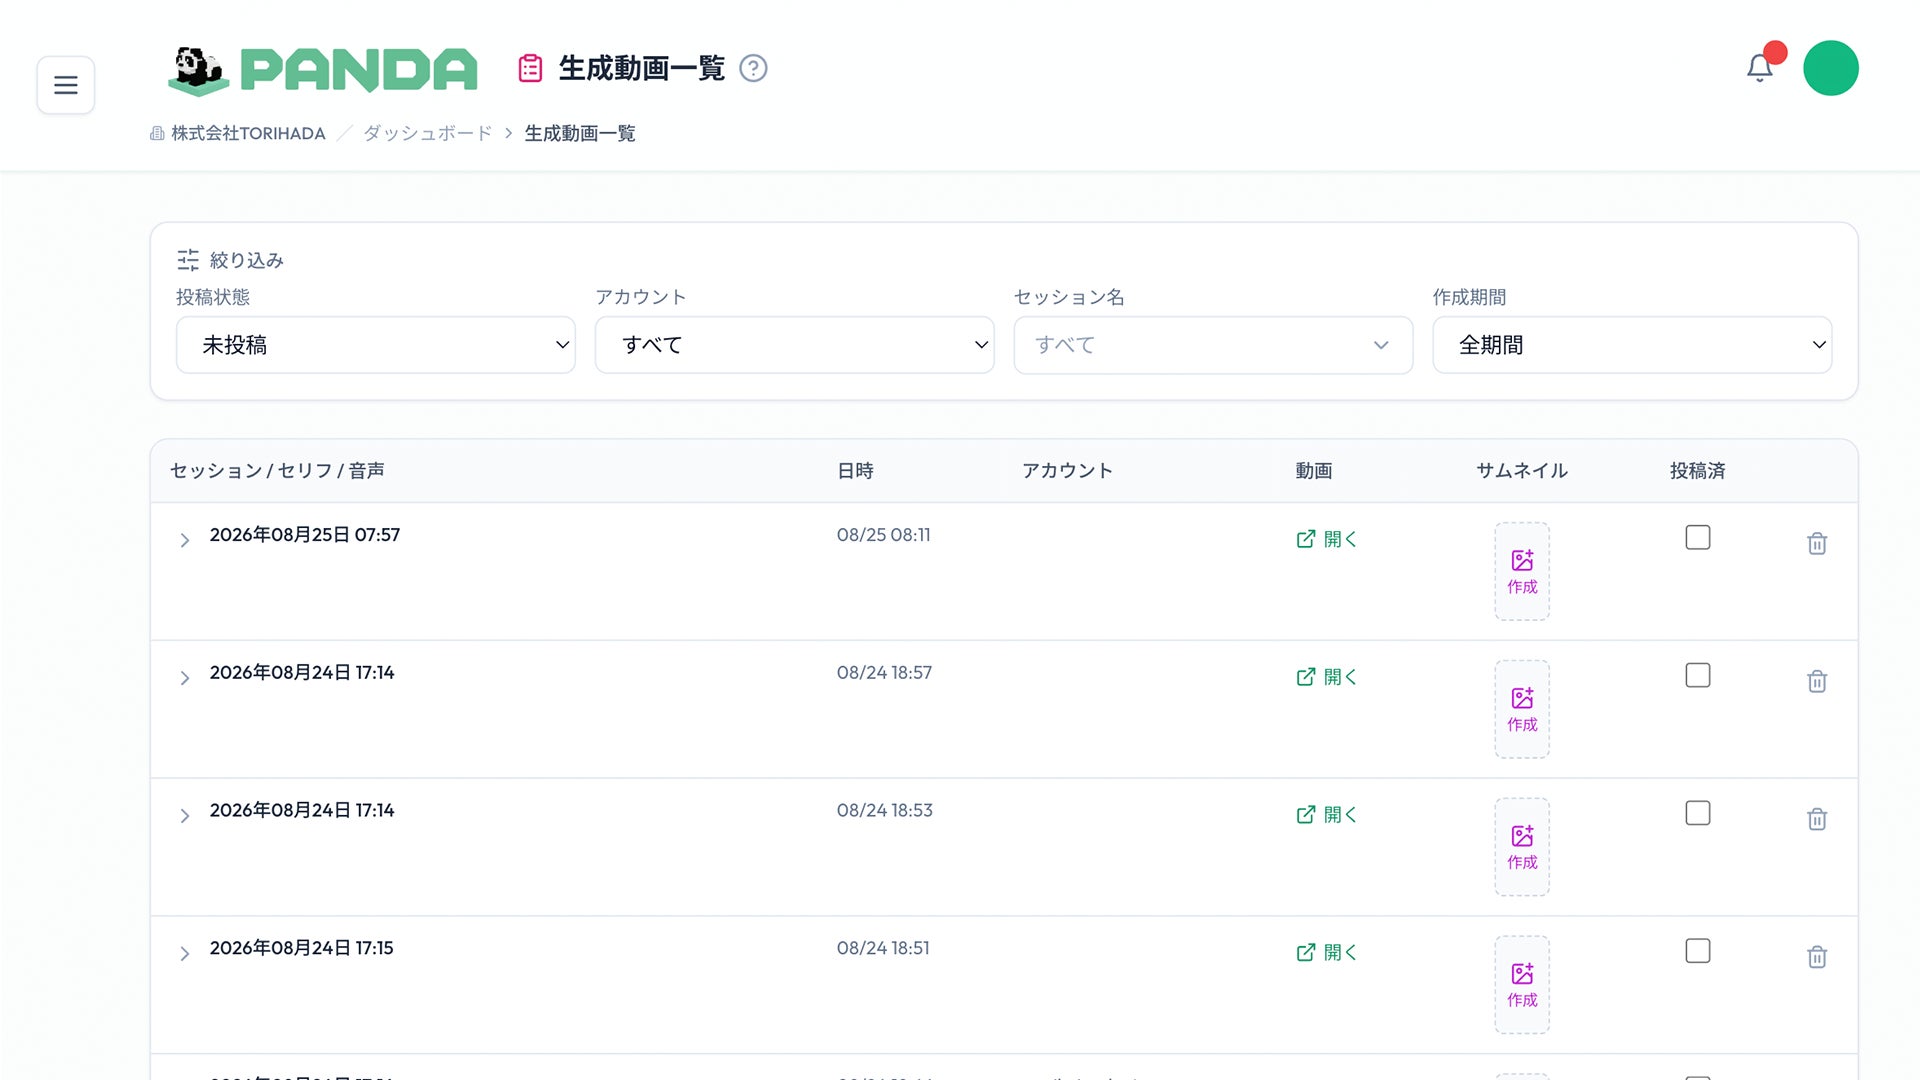
Task: Expand session 2026年08月25日 07:57 row
Action: point(184,540)
